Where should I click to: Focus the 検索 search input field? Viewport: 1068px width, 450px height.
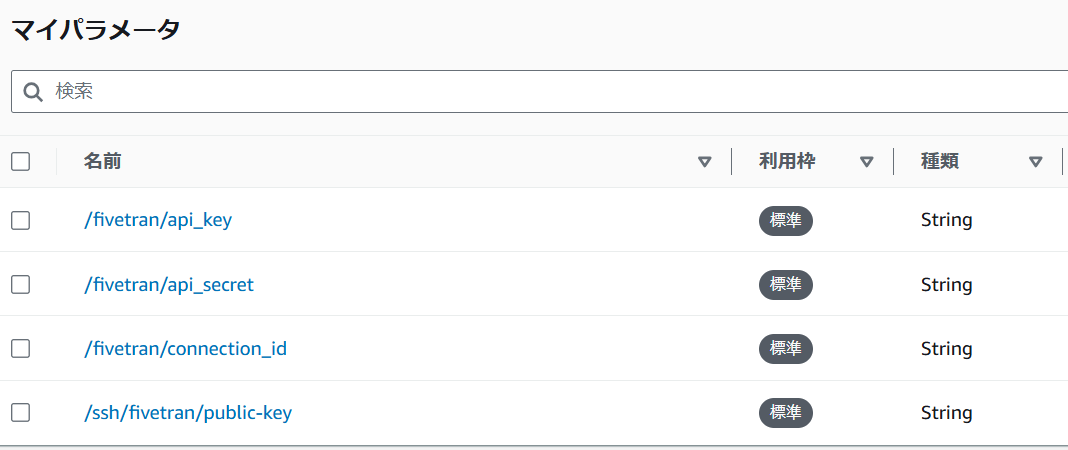click(x=539, y=92)
